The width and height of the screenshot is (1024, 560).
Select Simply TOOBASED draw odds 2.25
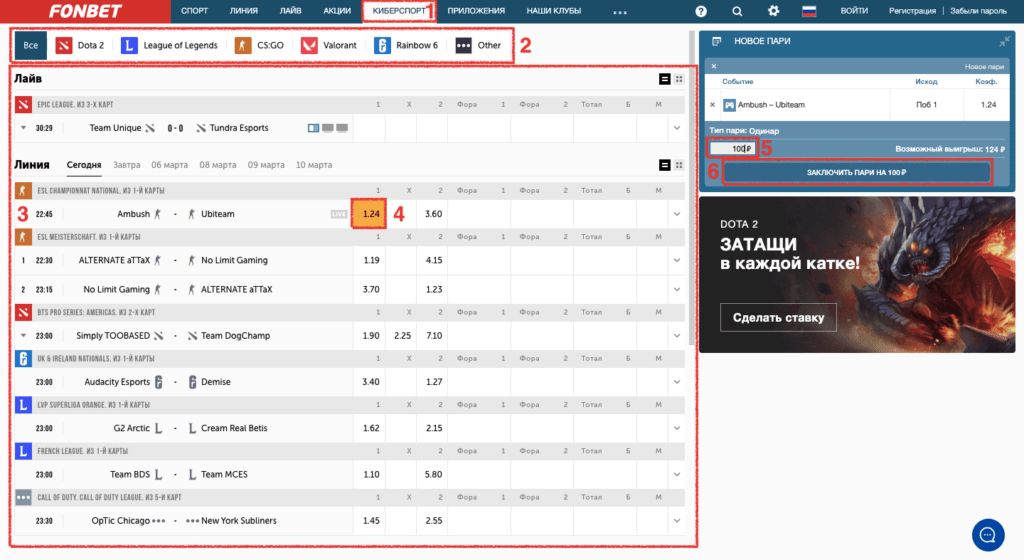tap(402, 335)
